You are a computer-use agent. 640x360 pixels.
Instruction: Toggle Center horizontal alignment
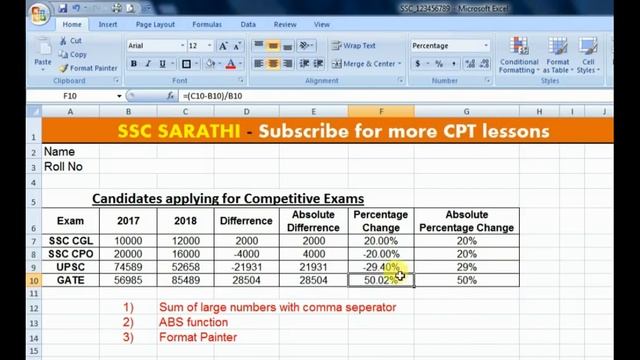273,64
